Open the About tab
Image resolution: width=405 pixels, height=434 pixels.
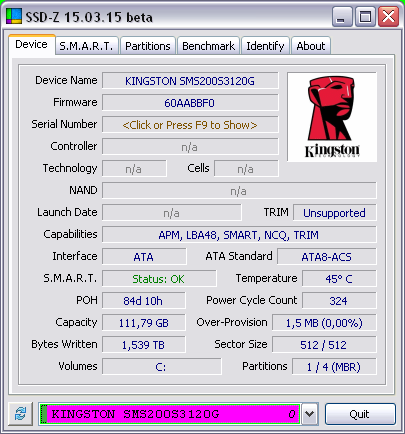click(311, 46)
